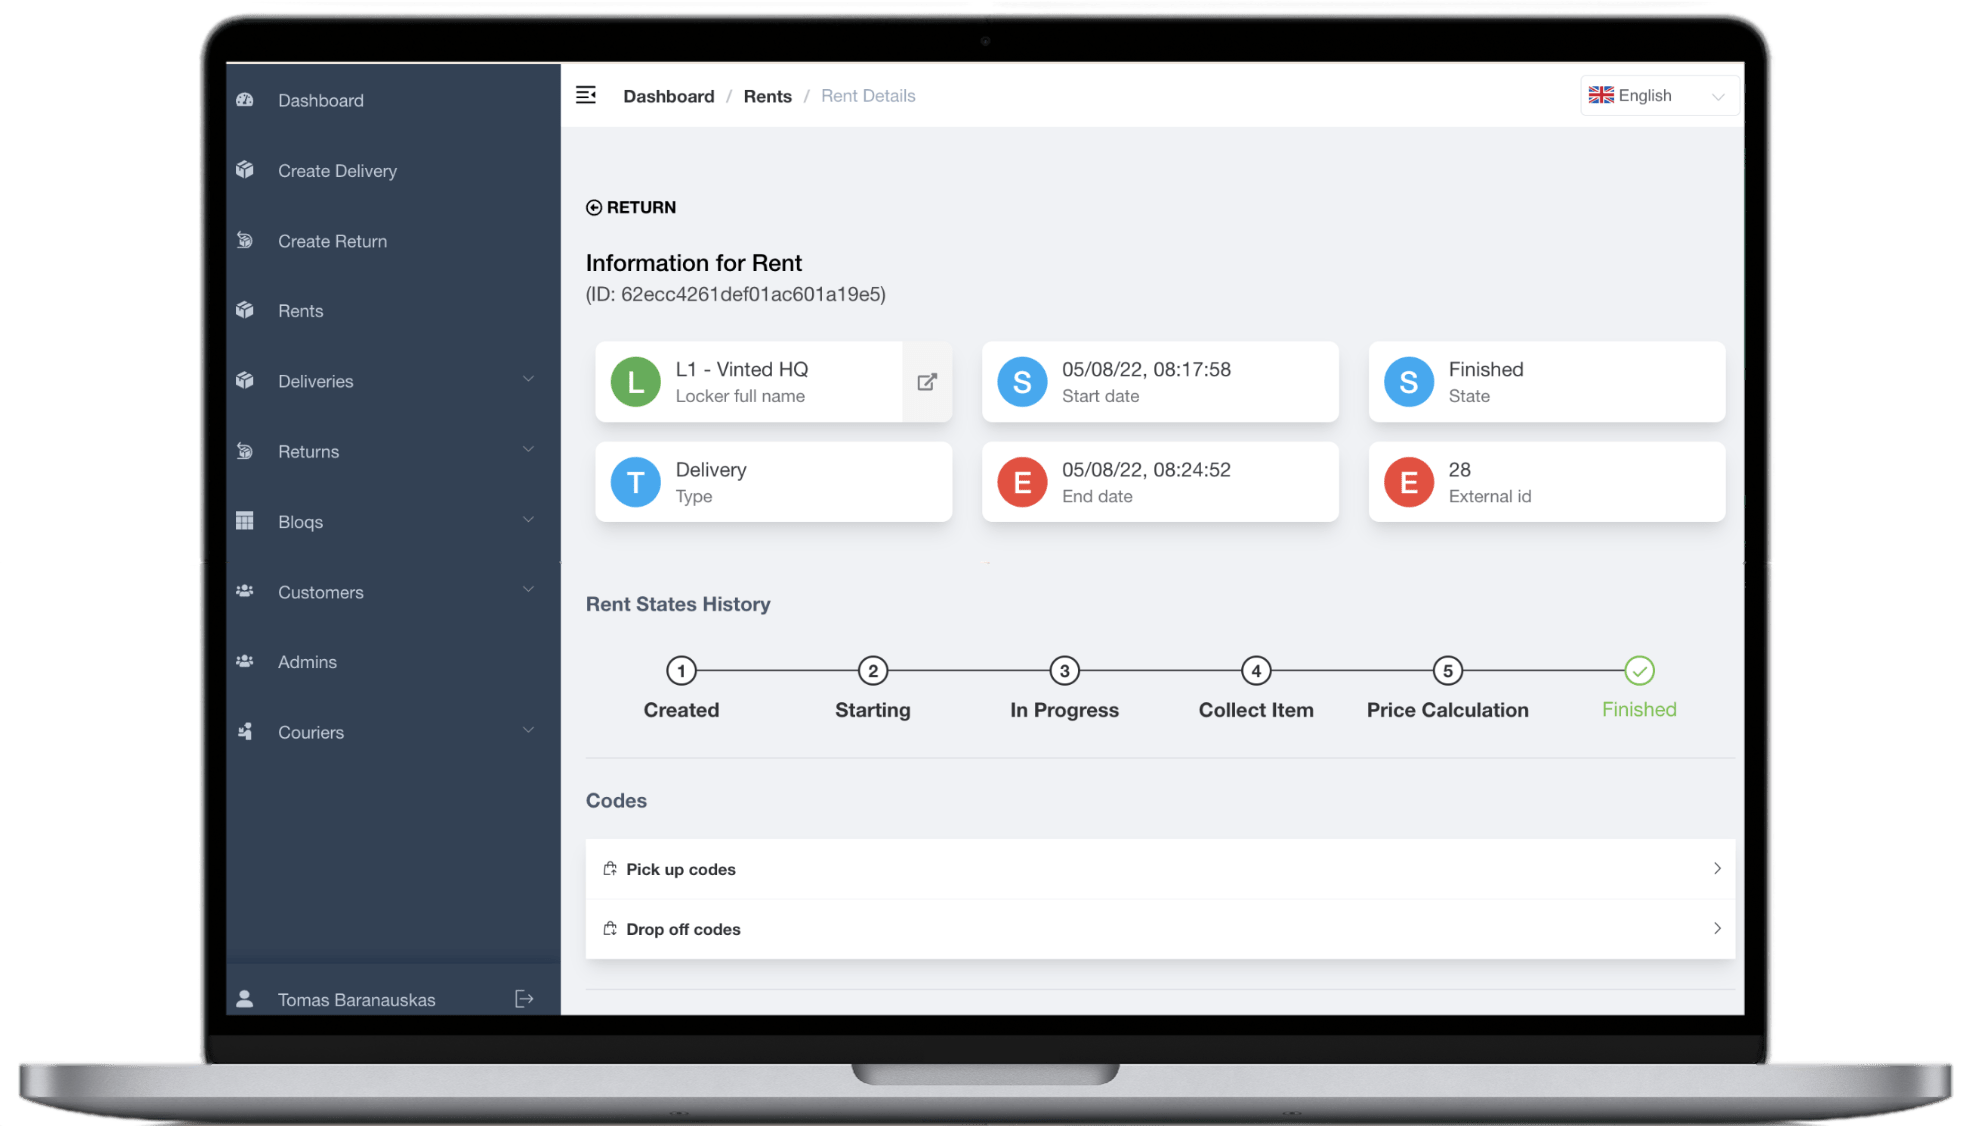Expand the Drop off codes panel

click(x=1160, y=929)
